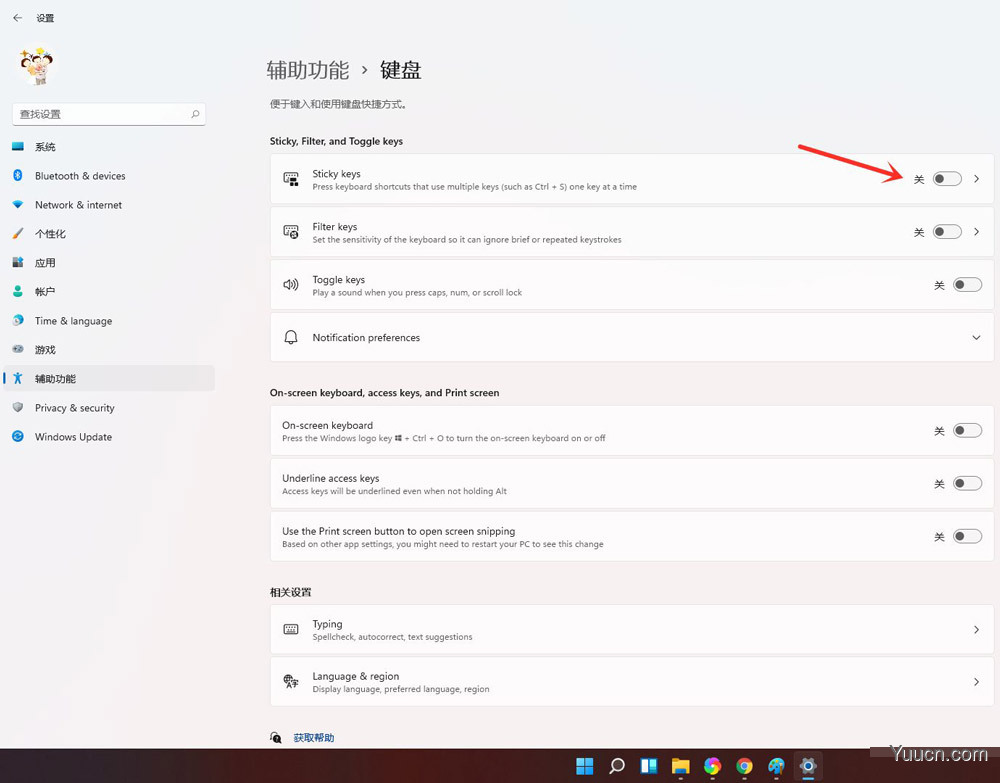Open Typing settings chevron
Viewport: 1000px width, 783px height.
point(976,629)
